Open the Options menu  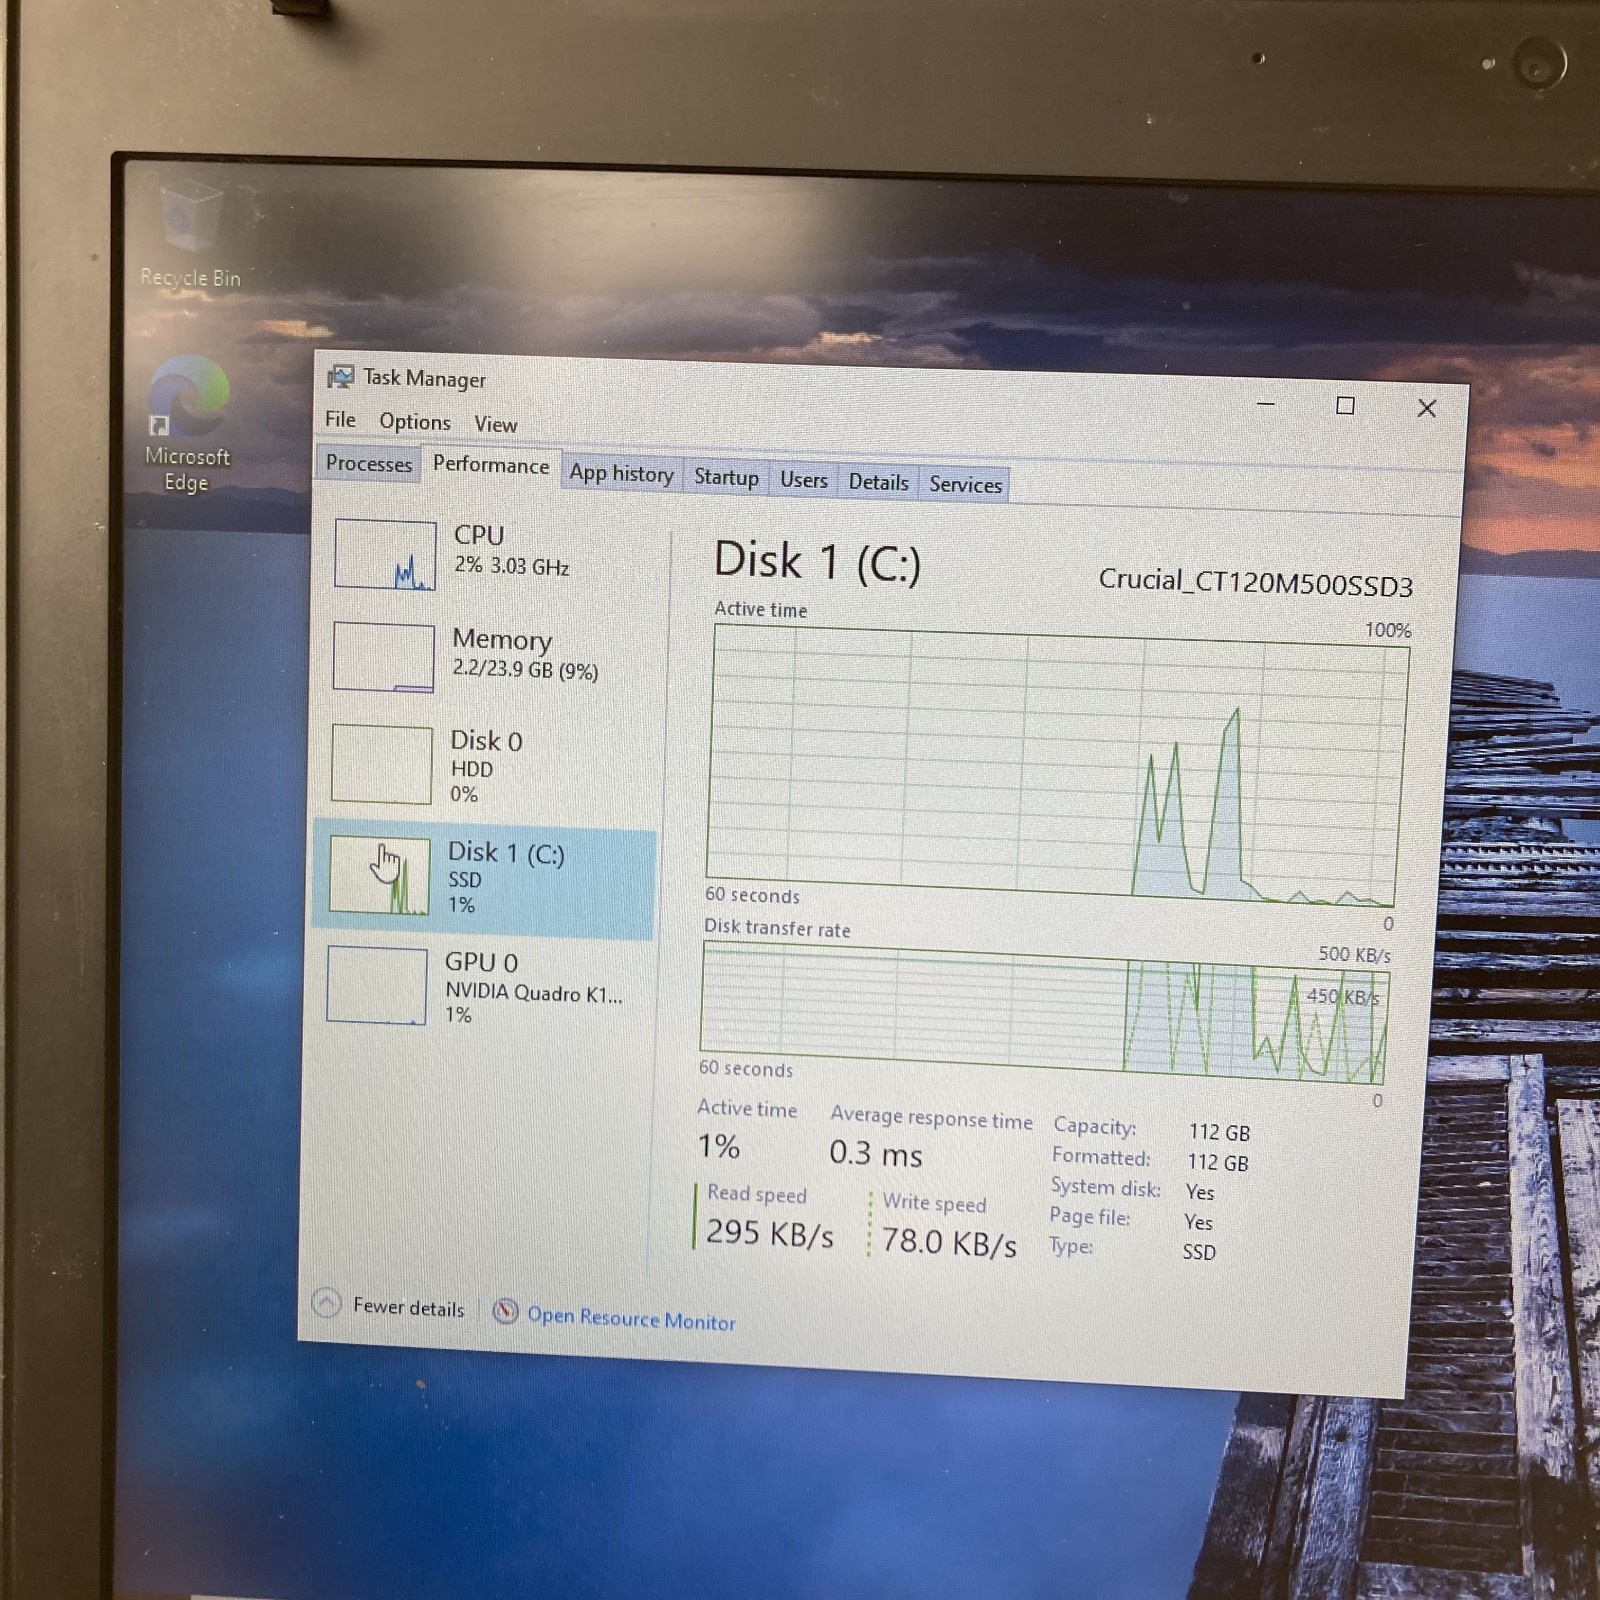click(415, 422)
